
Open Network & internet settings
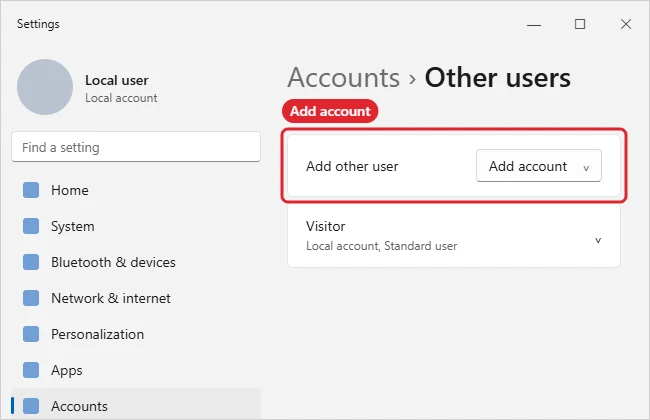click(136, 298)
